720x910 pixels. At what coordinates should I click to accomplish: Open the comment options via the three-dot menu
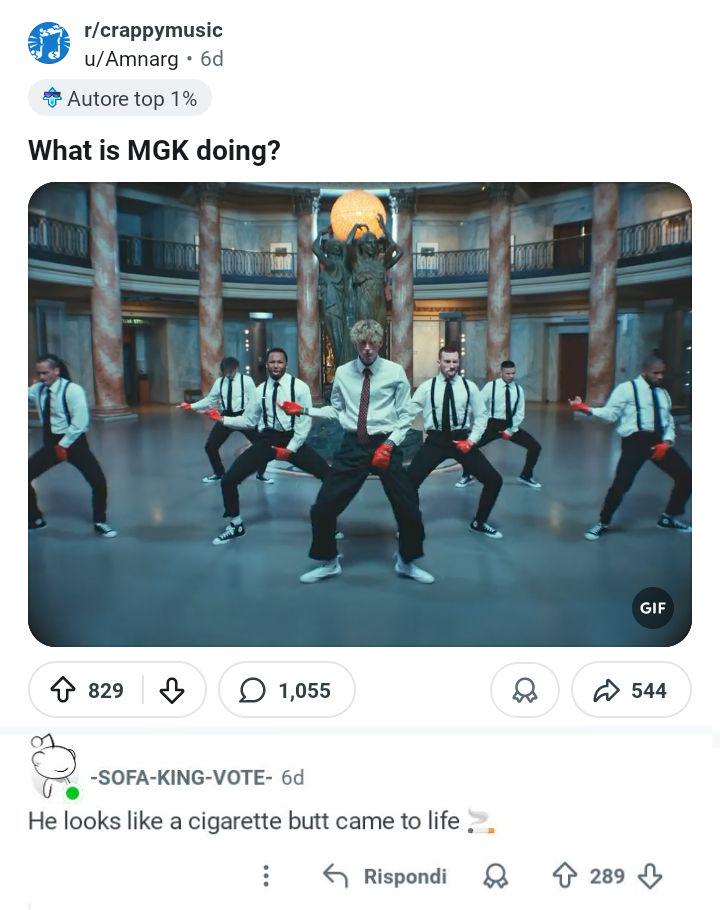[x=265, y=876]
